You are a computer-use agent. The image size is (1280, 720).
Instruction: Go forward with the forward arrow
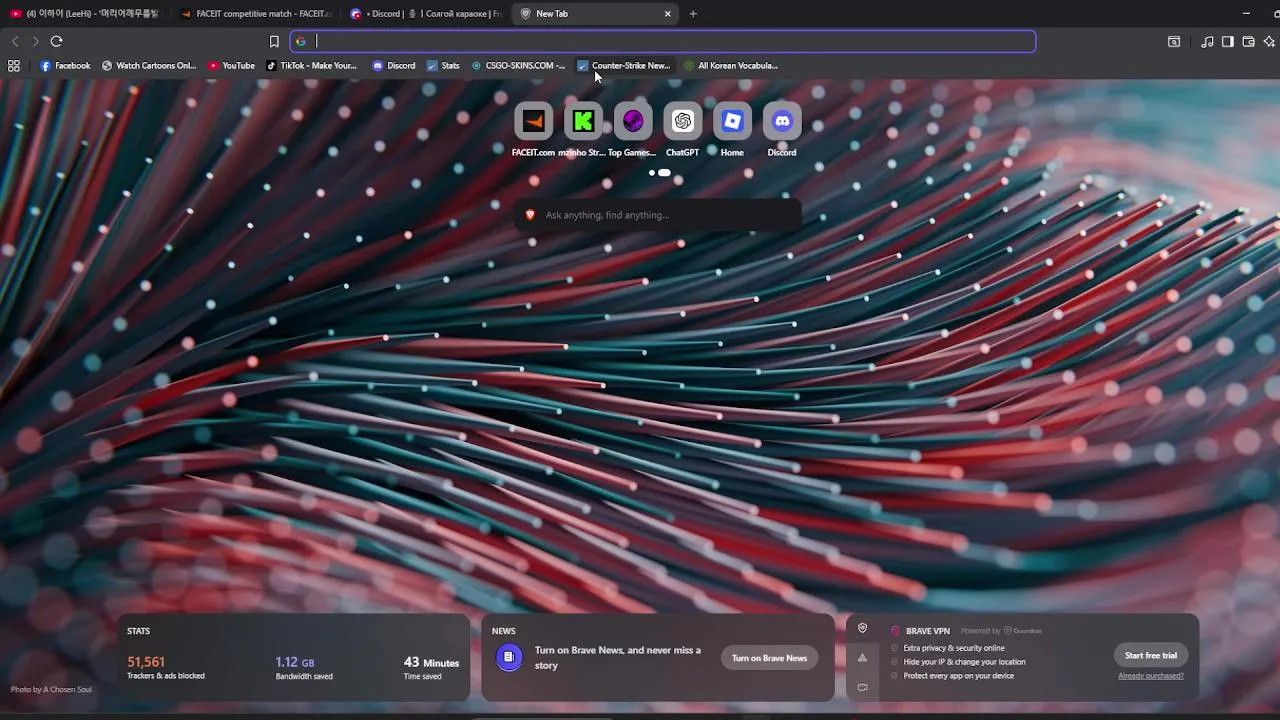(x=35, y=41)
